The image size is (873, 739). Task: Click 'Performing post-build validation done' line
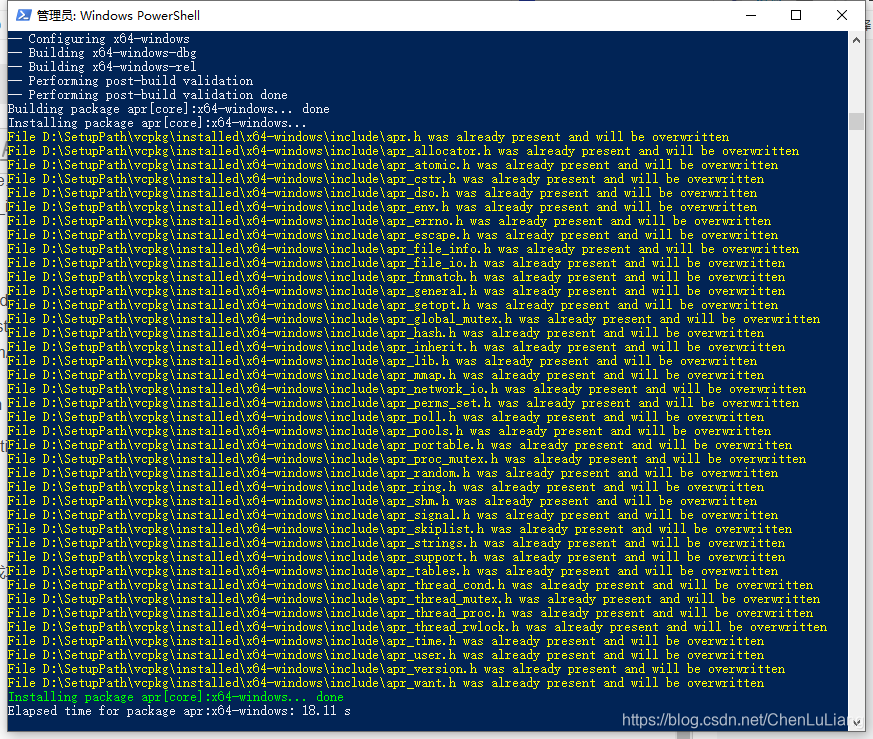point(148,95)
